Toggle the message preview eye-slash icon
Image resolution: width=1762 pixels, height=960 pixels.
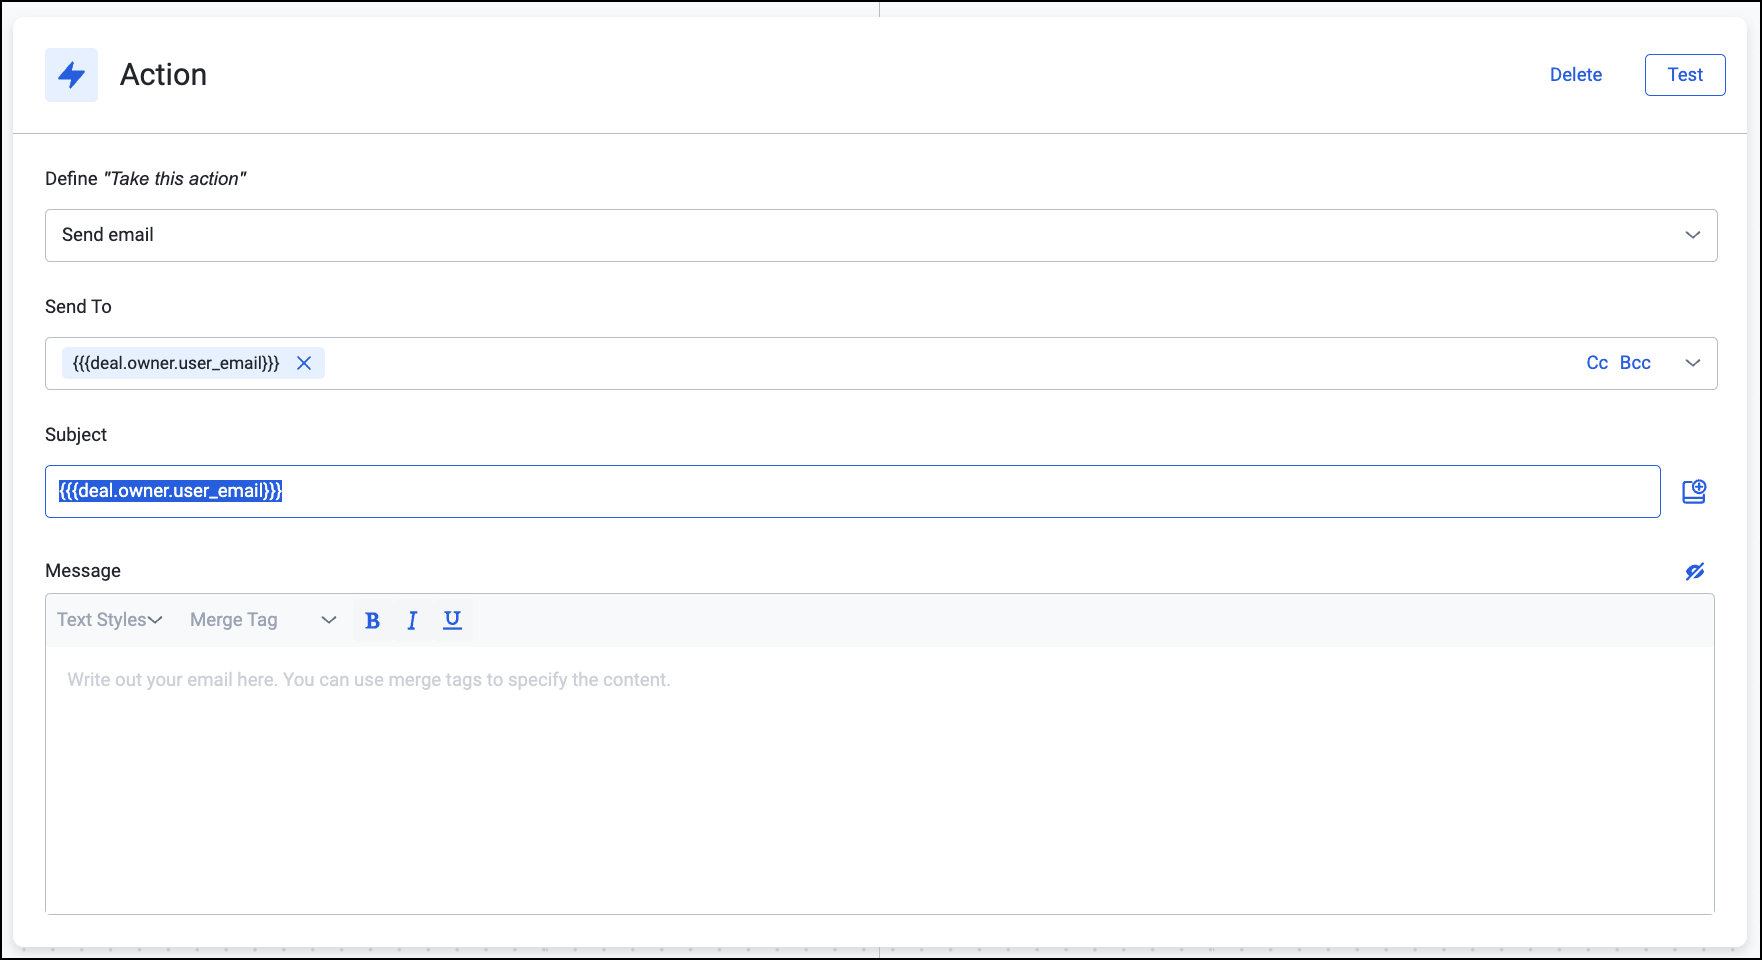[1694, 571]
